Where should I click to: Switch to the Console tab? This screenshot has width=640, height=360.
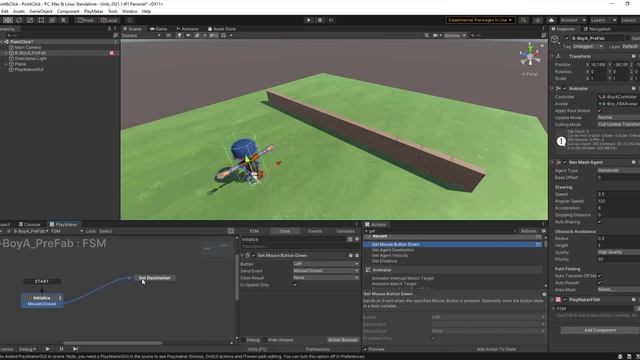click(x=29, y=224)
